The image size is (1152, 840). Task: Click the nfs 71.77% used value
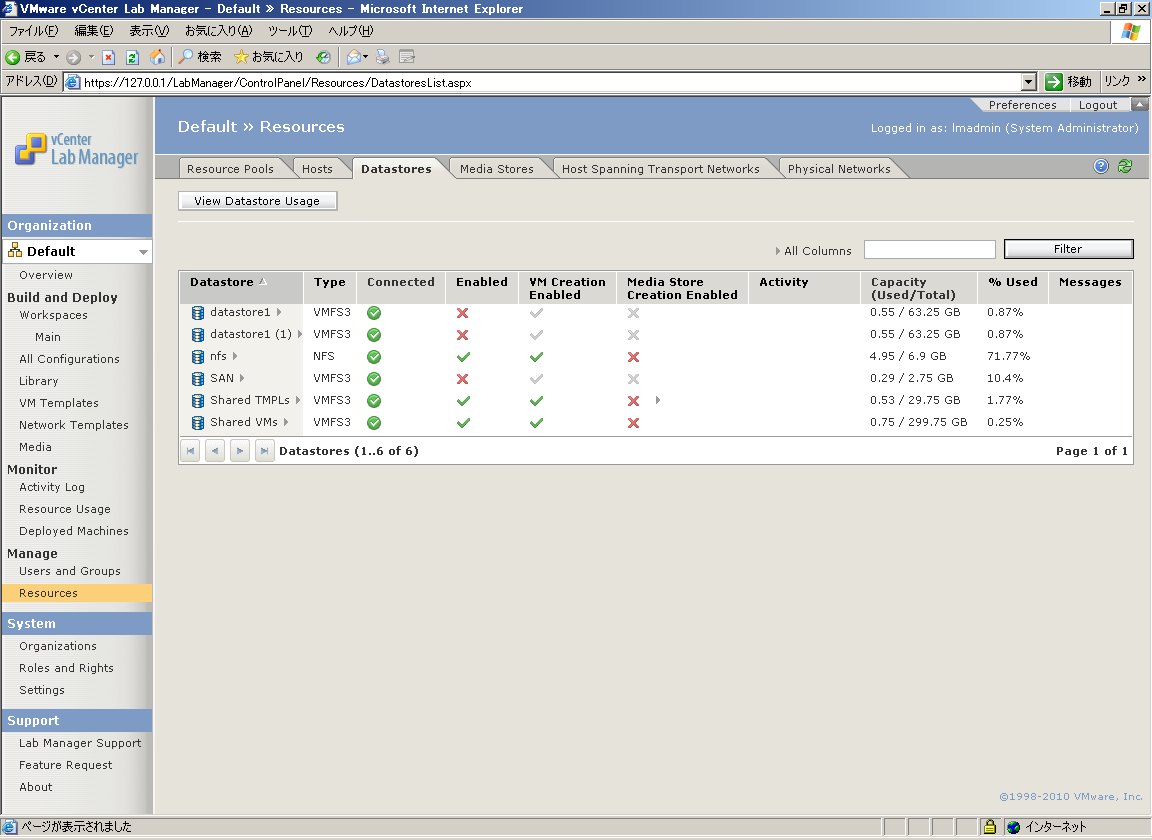(x=1008, y=356)
